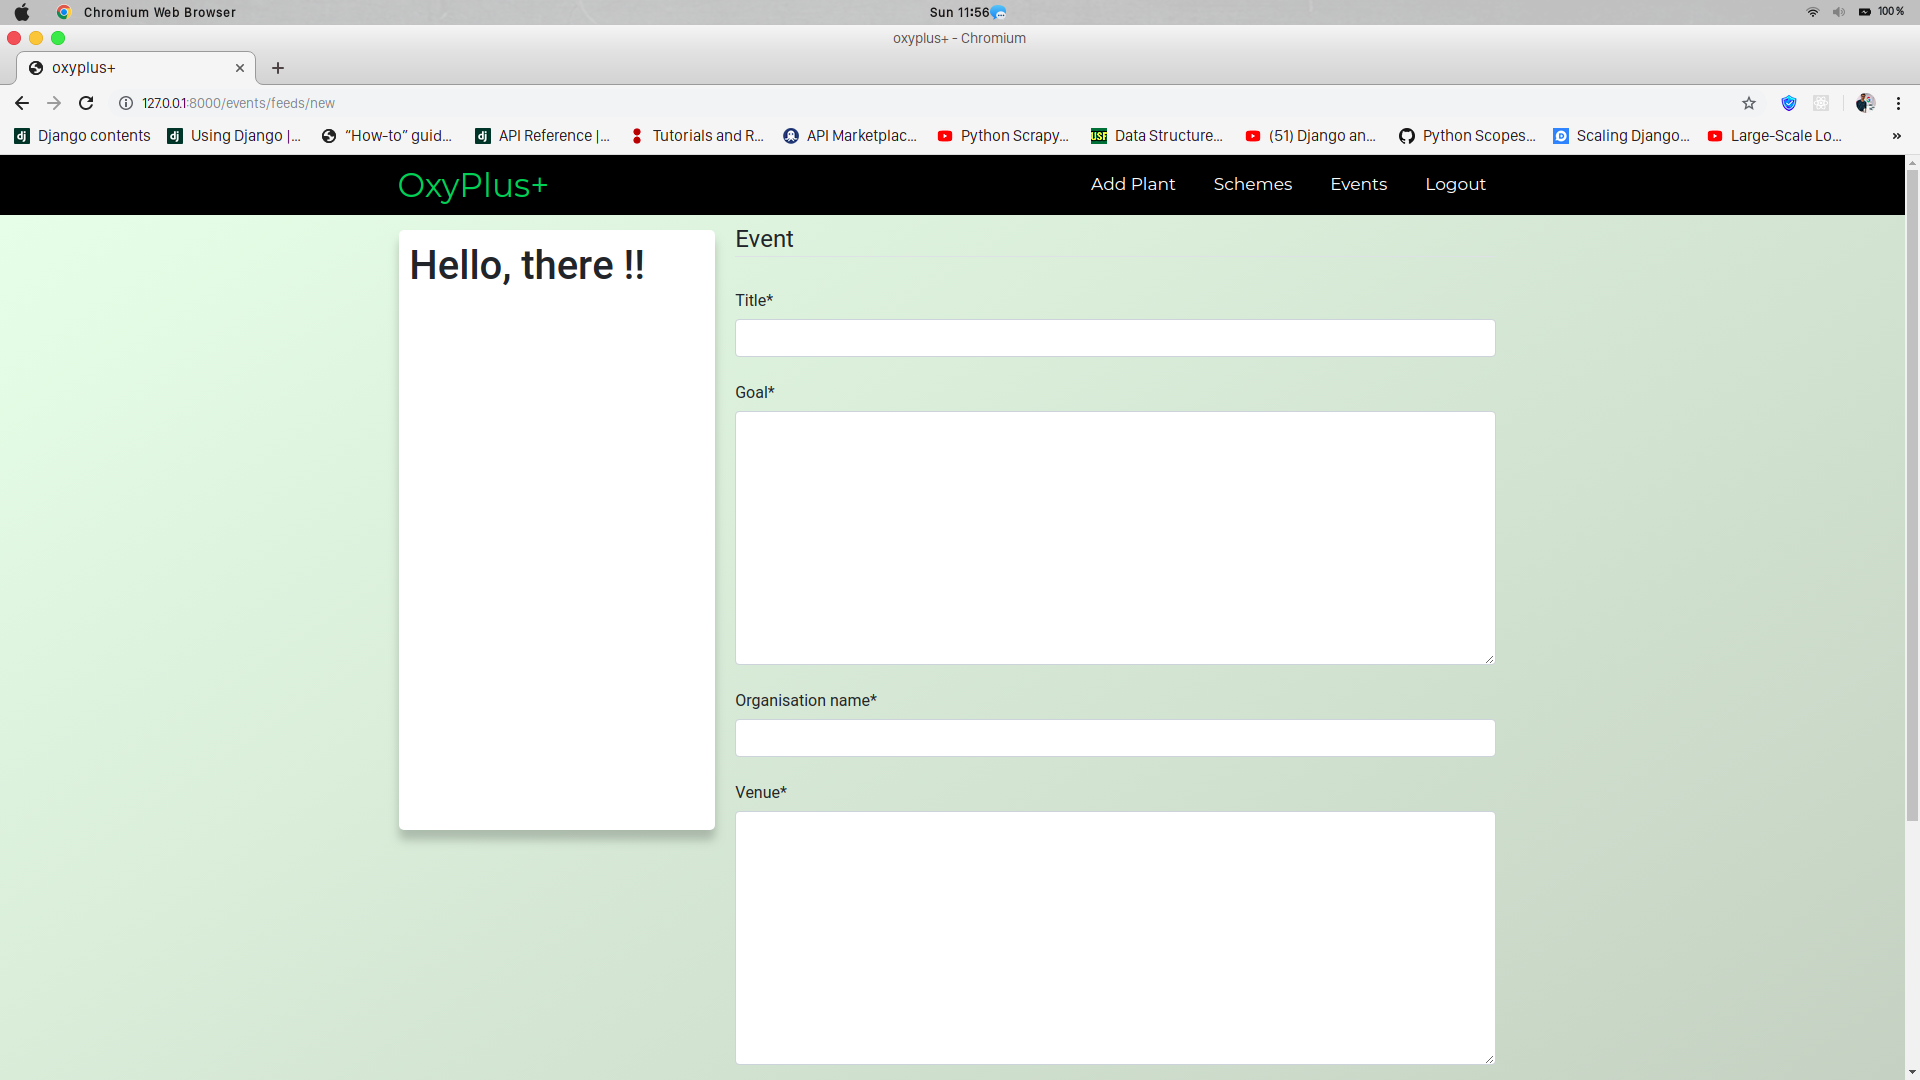Click the browser back arrow
The width and height of the screenshot is (1920, 1080).
tap(21, 103)
